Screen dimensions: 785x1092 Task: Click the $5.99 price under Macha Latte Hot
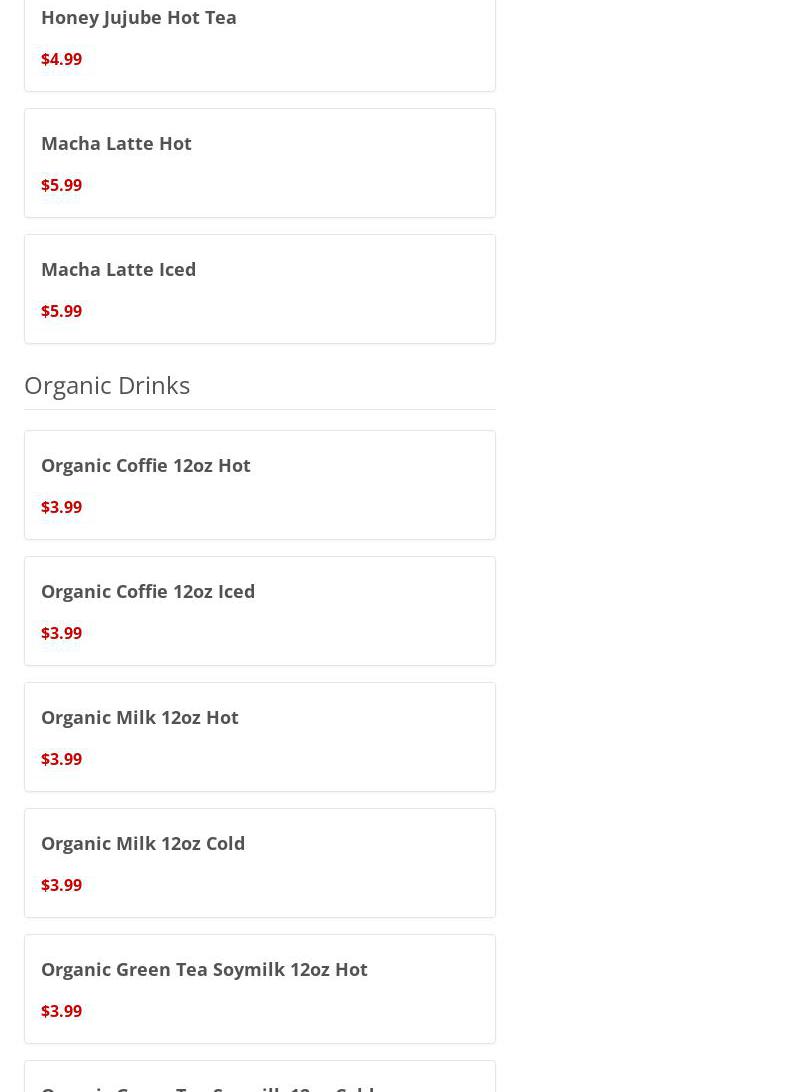point(61,185)
